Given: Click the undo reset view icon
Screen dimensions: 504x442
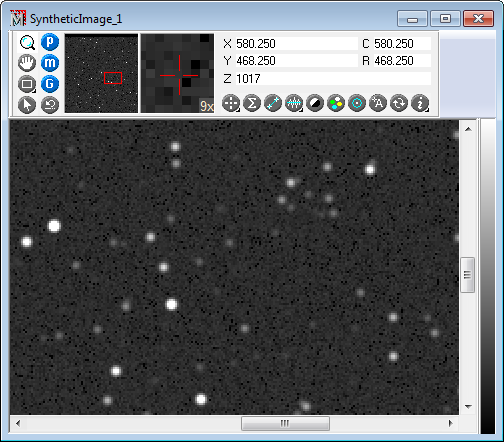Looking at the screenshot, I should click(x=50, y=105).
